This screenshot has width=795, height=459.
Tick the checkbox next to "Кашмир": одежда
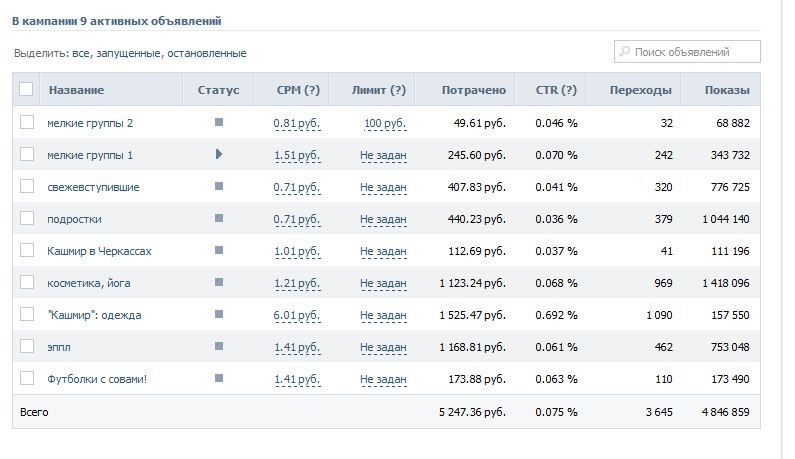point(27,314)
